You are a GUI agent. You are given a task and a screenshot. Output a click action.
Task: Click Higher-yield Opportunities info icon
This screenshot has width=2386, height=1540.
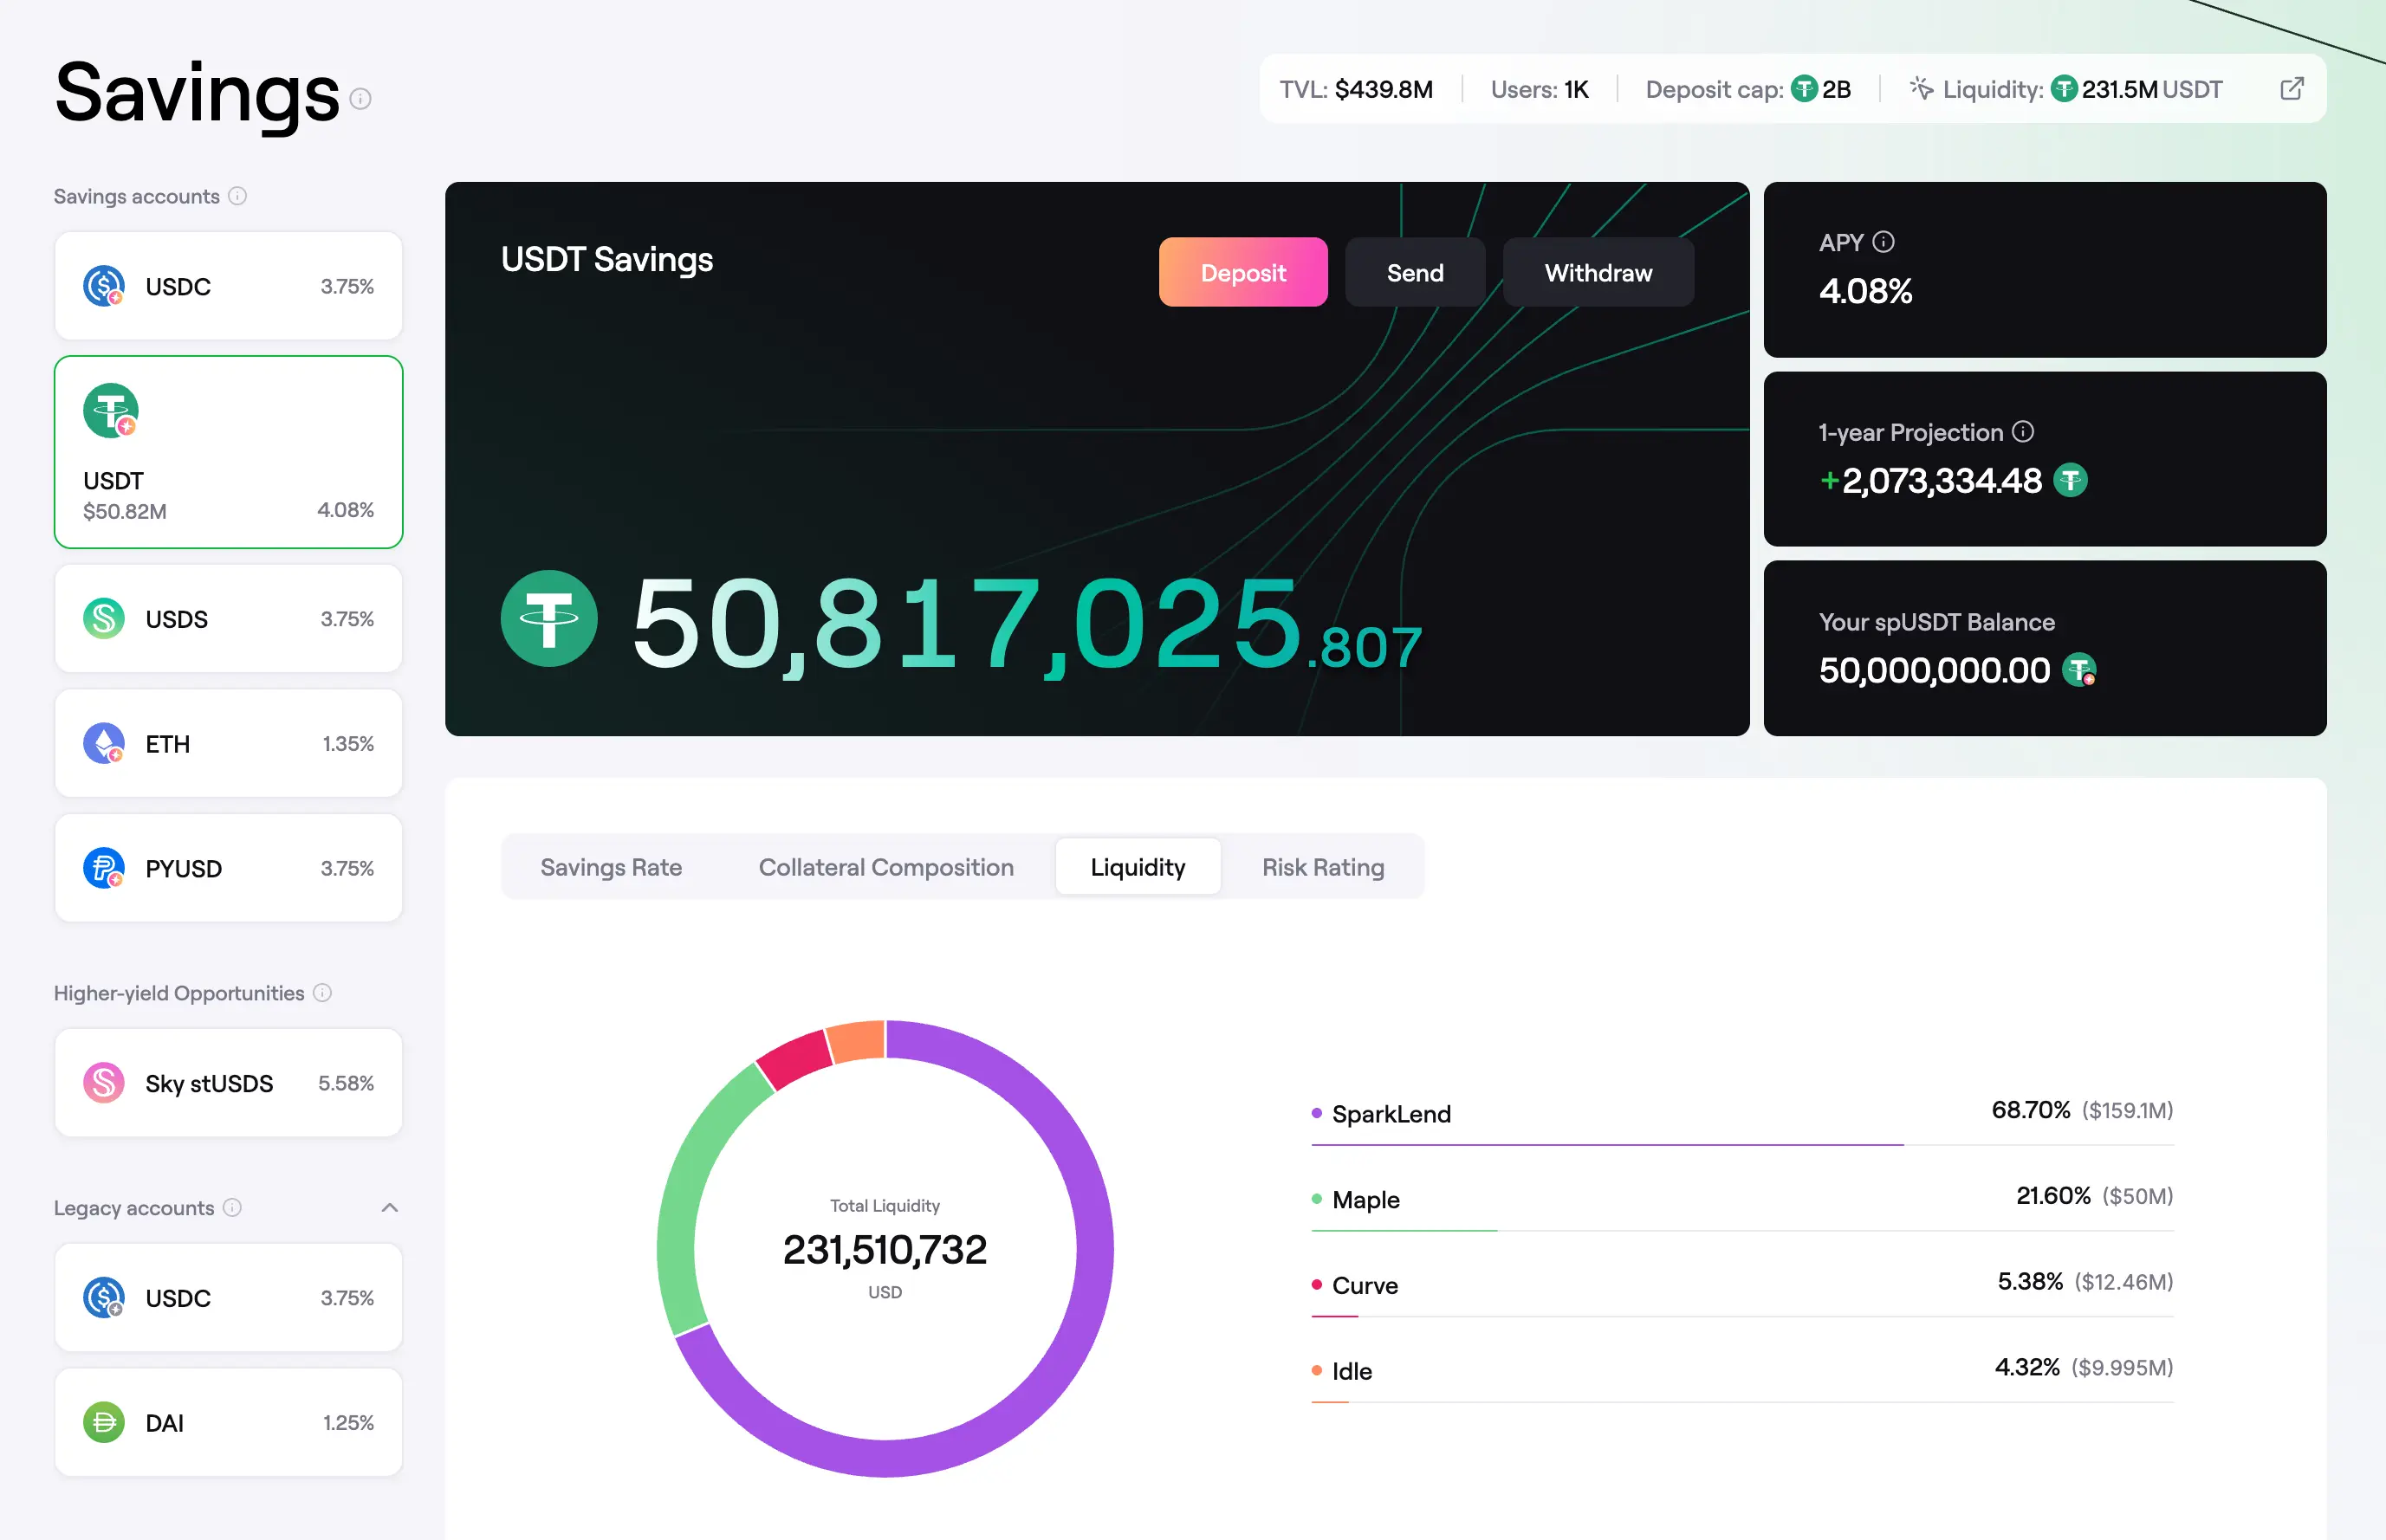pos(322,993)
